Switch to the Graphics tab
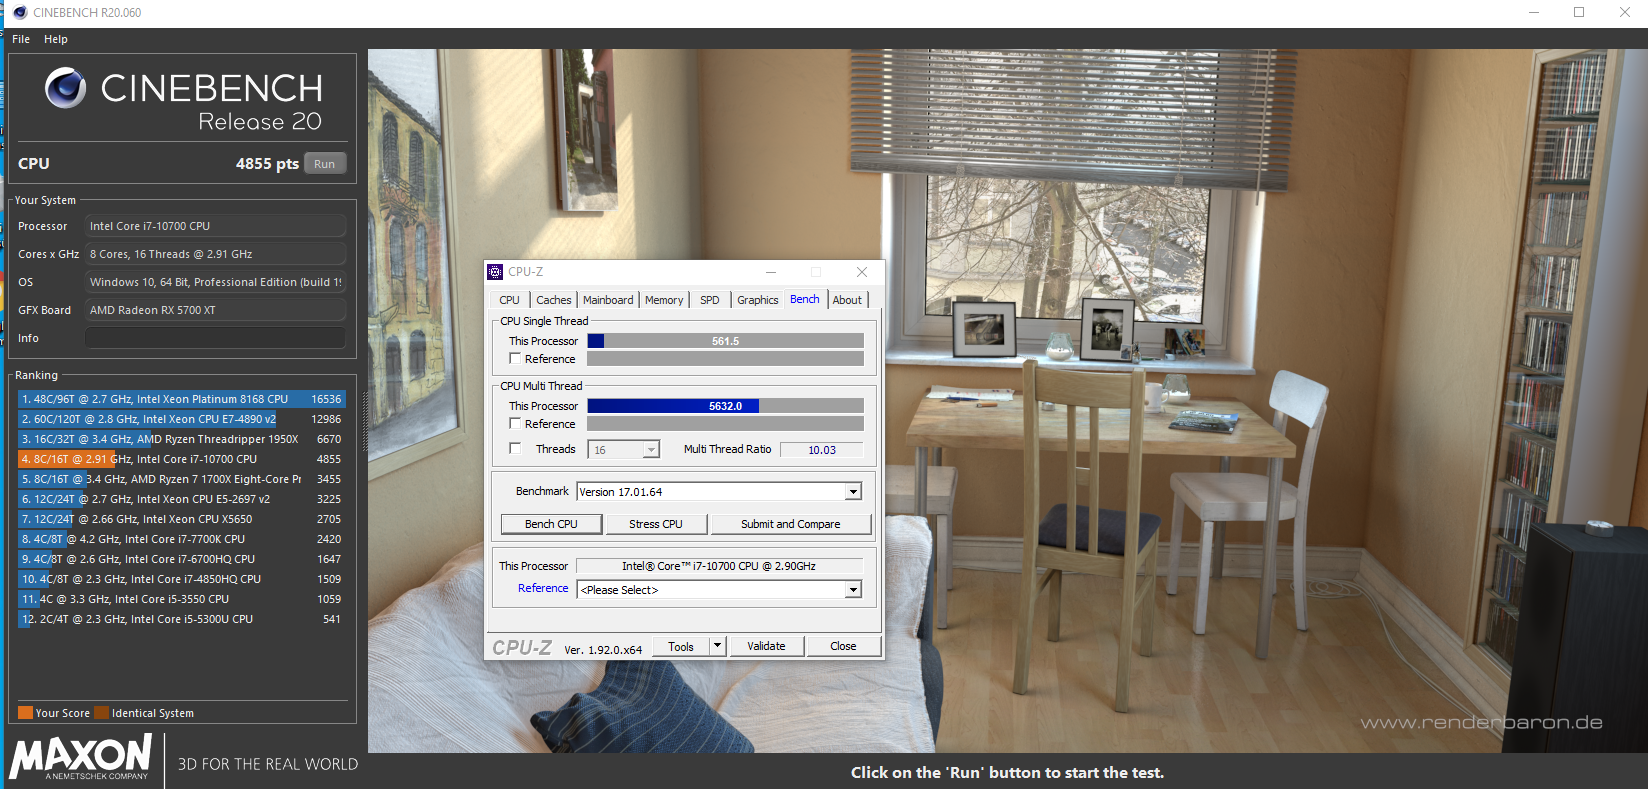The height and width of the screenshot is (789, 1648). coord(758,300)
